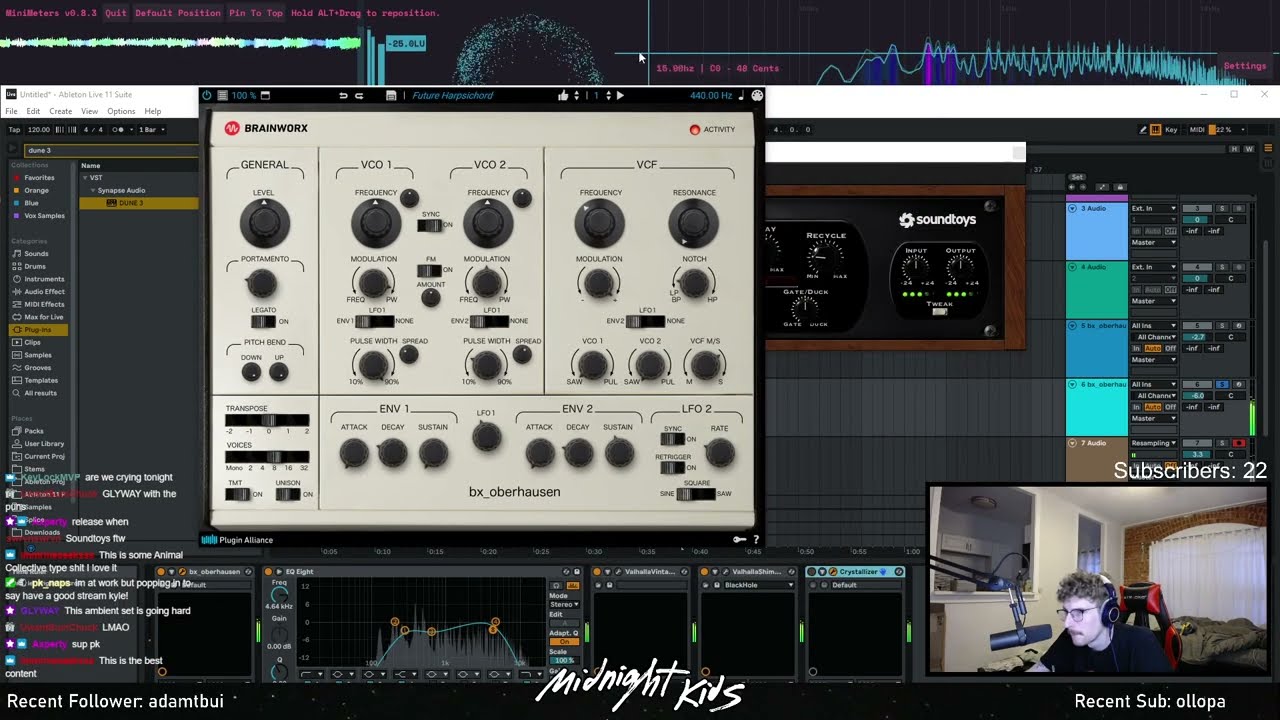Image resolution: width=1280 pixels, height=720 pixels.
Task: Collapse the VST folder in browser
Action: coord(86,178)
